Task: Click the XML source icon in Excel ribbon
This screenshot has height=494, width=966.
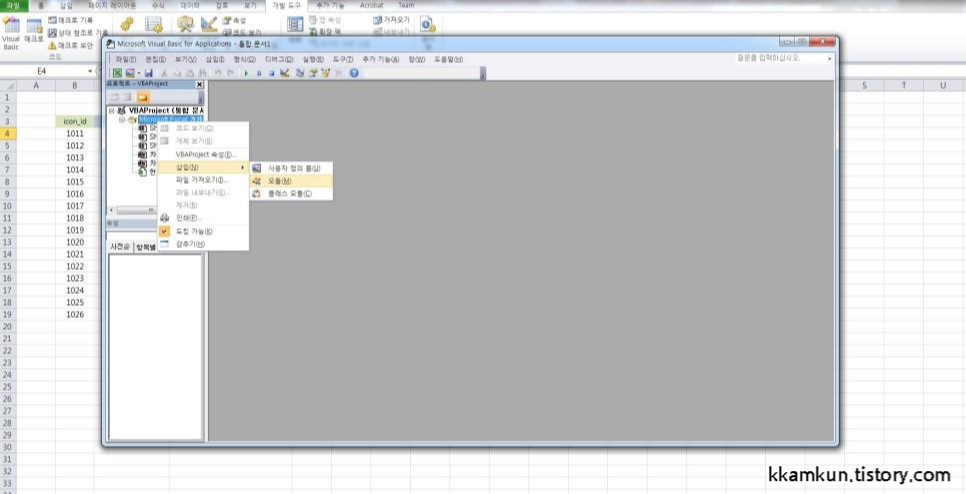Action: (x=295, y=25)
